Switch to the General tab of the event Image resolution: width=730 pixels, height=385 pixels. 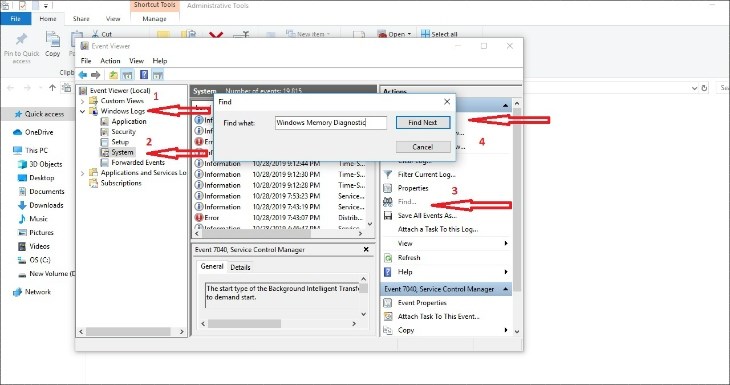click(x=212, y=266)
